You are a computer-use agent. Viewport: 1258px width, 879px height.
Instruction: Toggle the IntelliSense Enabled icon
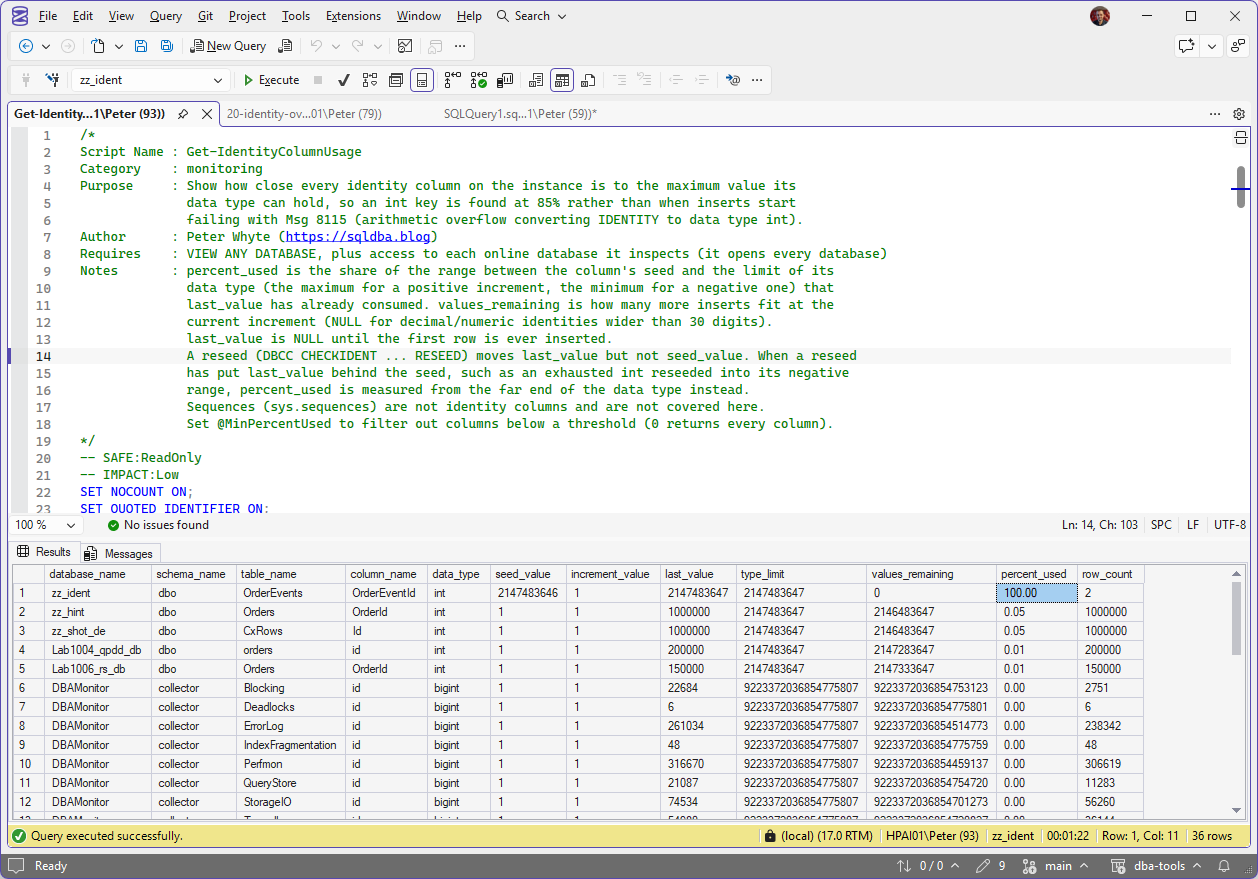point(422,80)
